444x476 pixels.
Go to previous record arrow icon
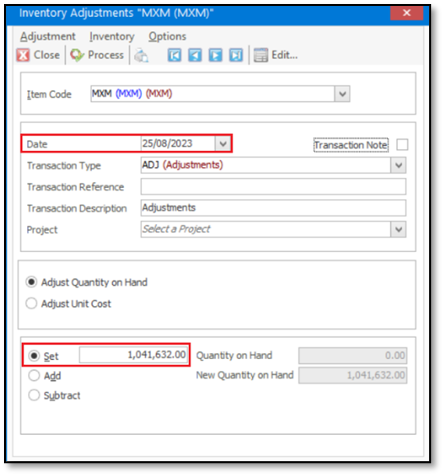point(195,55)
